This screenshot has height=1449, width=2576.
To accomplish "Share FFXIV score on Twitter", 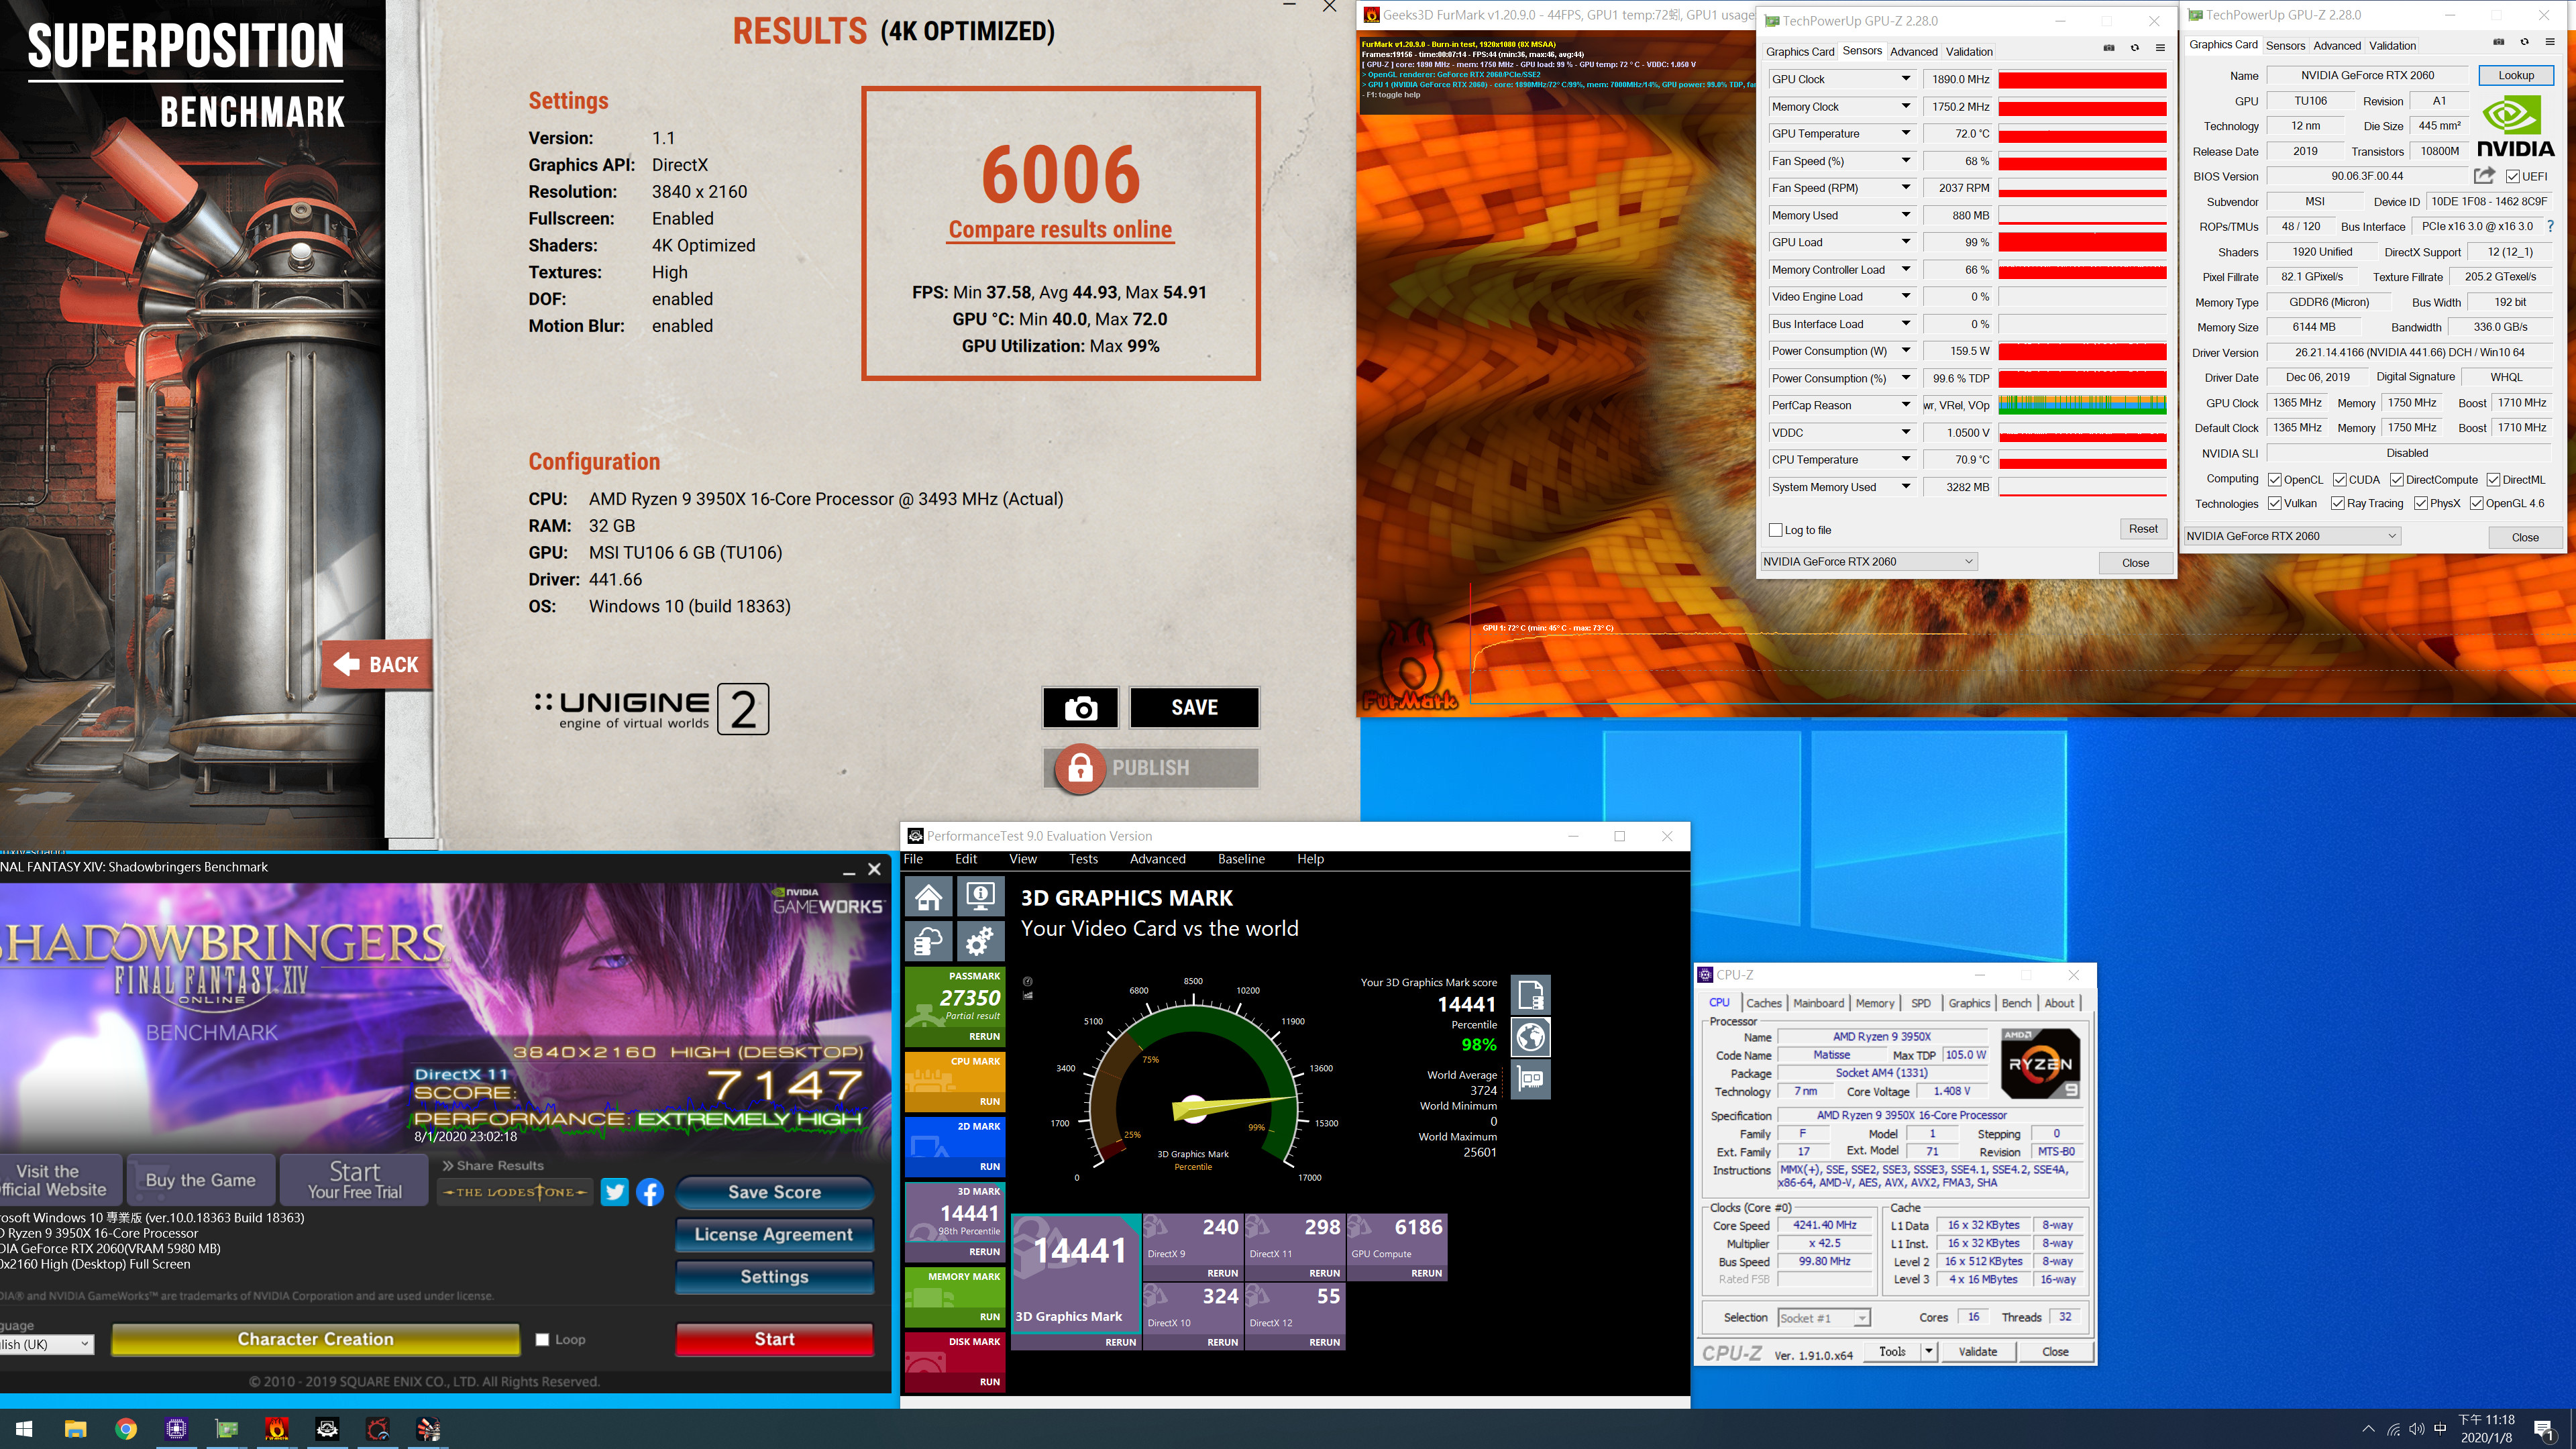I will 615,1192.
